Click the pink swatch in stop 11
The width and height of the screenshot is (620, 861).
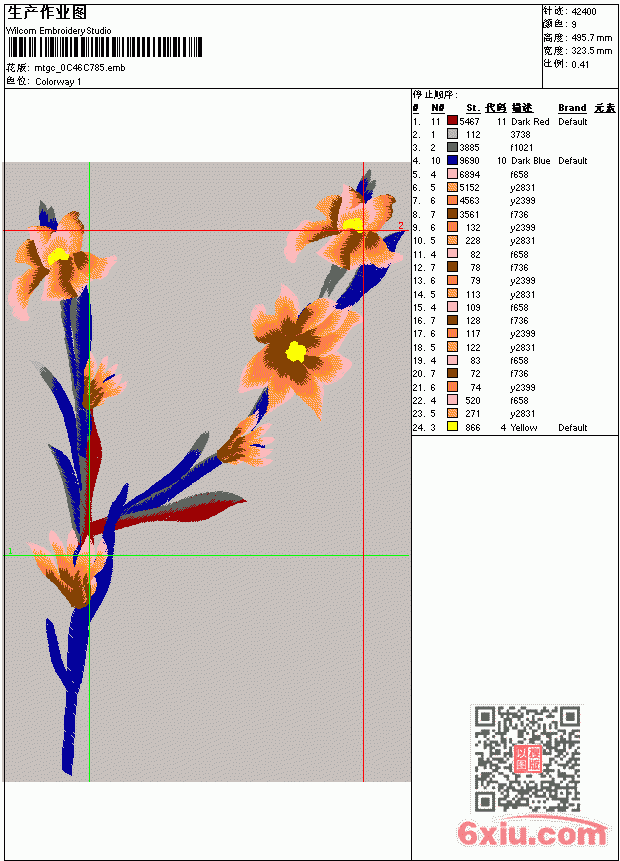point(452,254)
